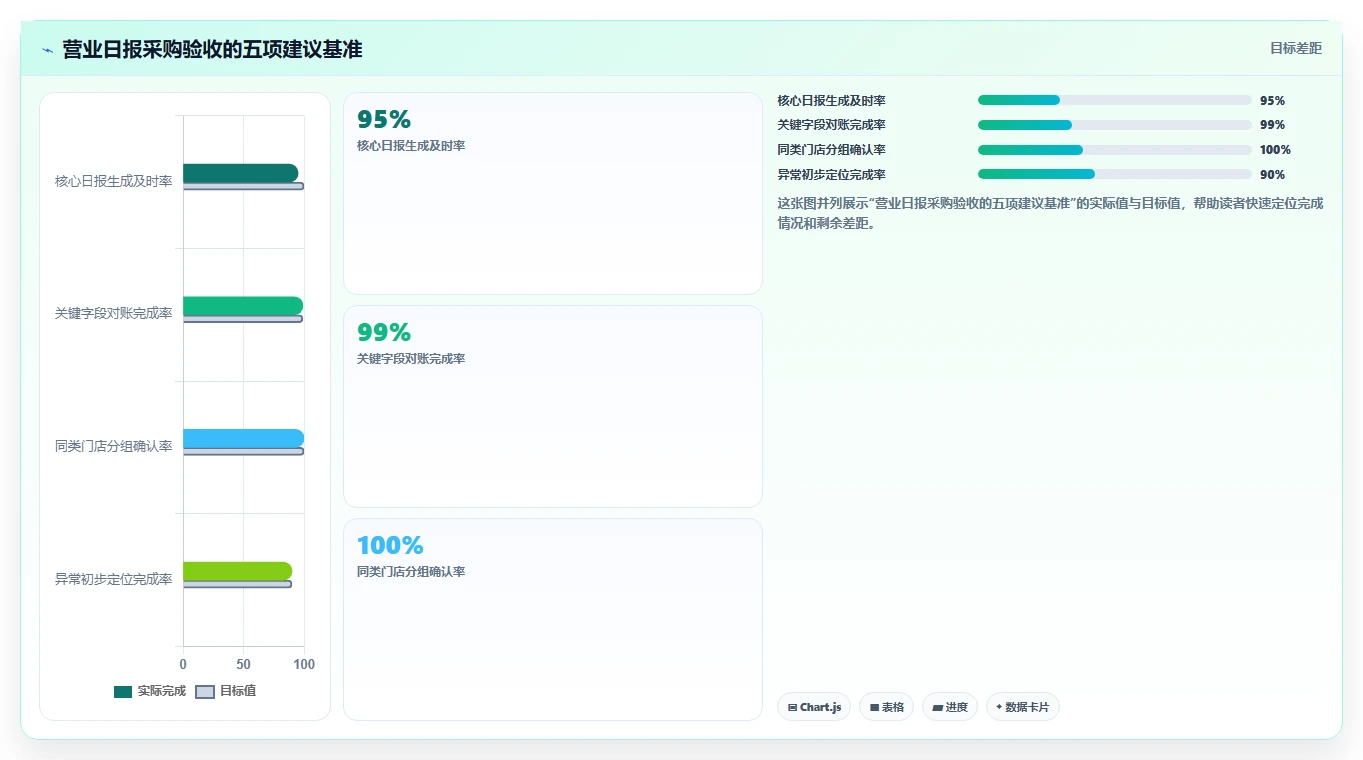Click the 同类门店分组确认率 label in progress list

point(831,150)
